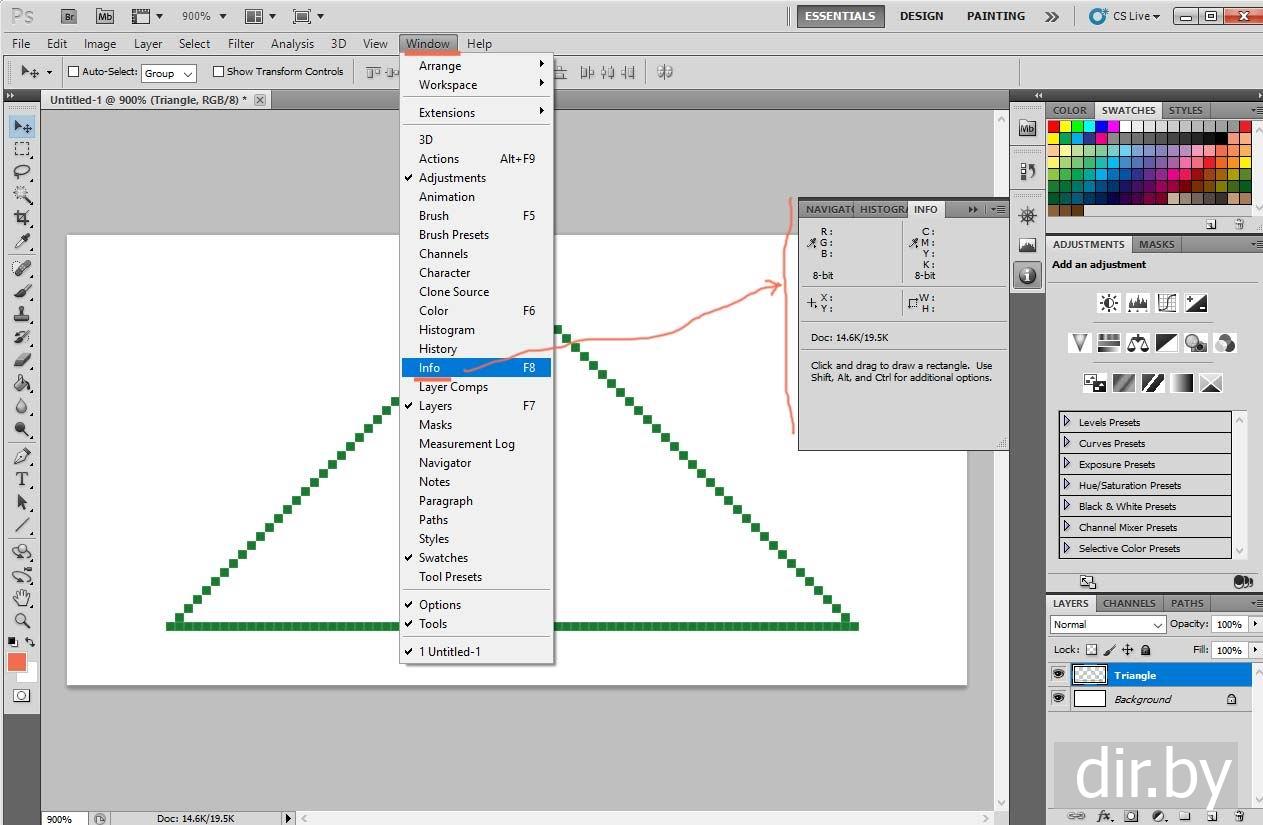Screen dimensions: 1263x825
Task: Open the layer blend mode Normal dropdown
Action: click(1108, 624)
